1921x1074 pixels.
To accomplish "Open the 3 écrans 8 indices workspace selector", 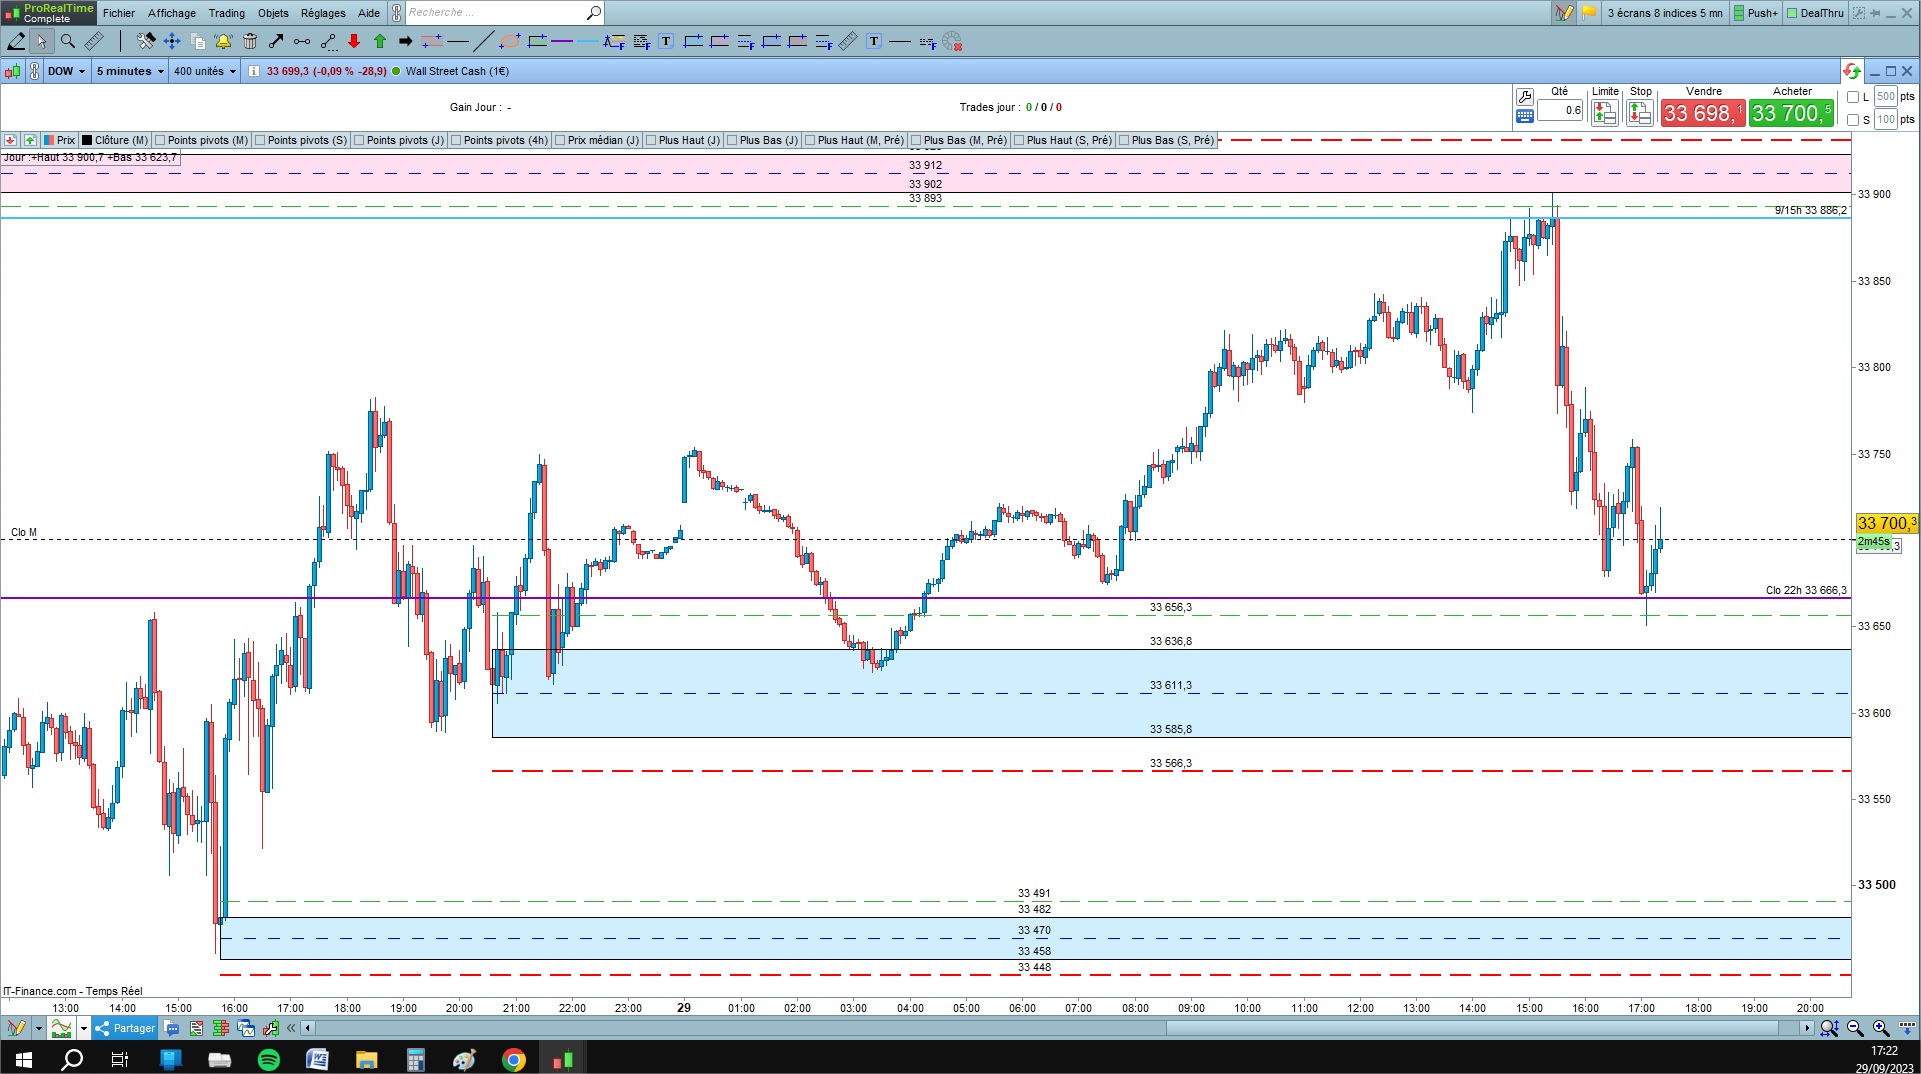I will (x=1665, y=13).
